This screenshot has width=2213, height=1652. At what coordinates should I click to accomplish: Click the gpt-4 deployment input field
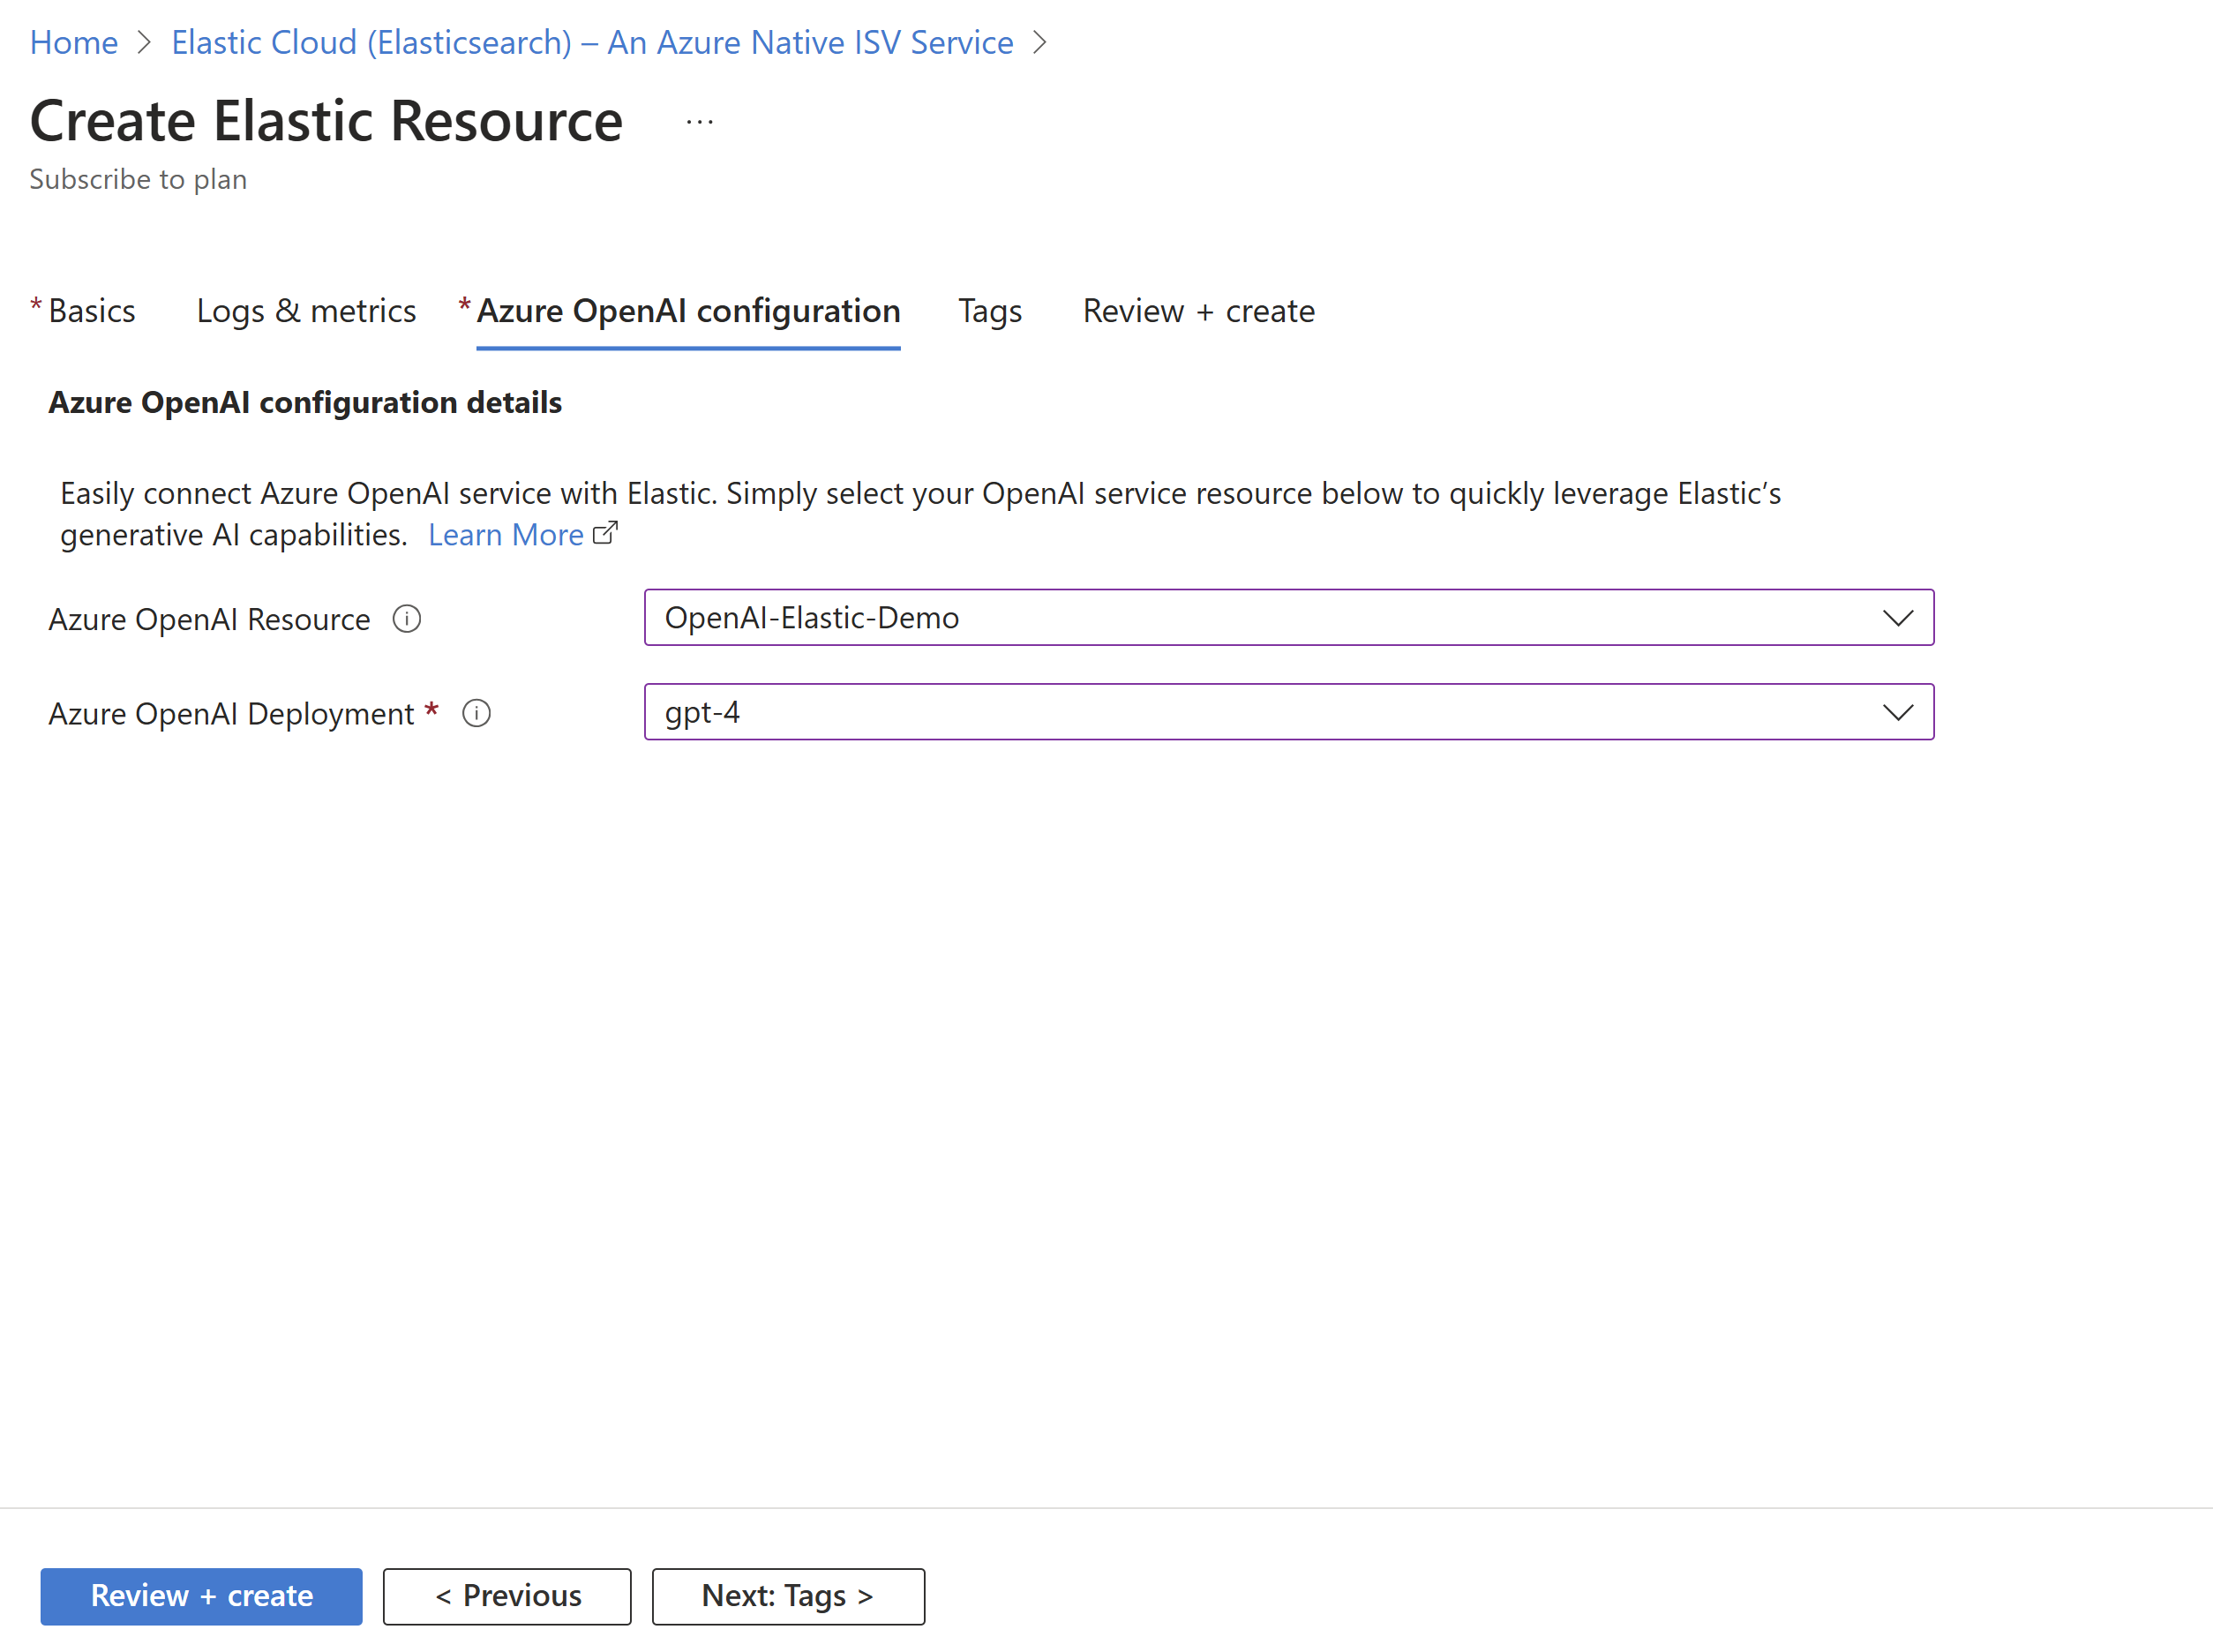(1288, 711)
